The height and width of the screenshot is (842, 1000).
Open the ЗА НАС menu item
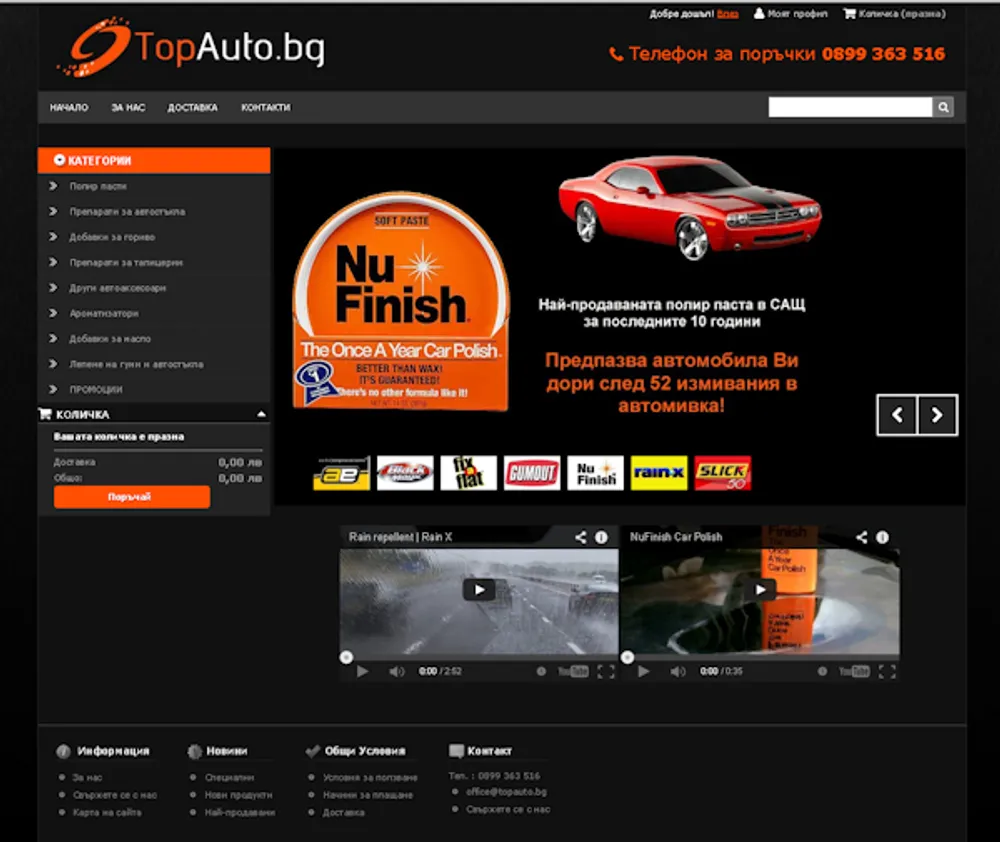pos(128,107)
